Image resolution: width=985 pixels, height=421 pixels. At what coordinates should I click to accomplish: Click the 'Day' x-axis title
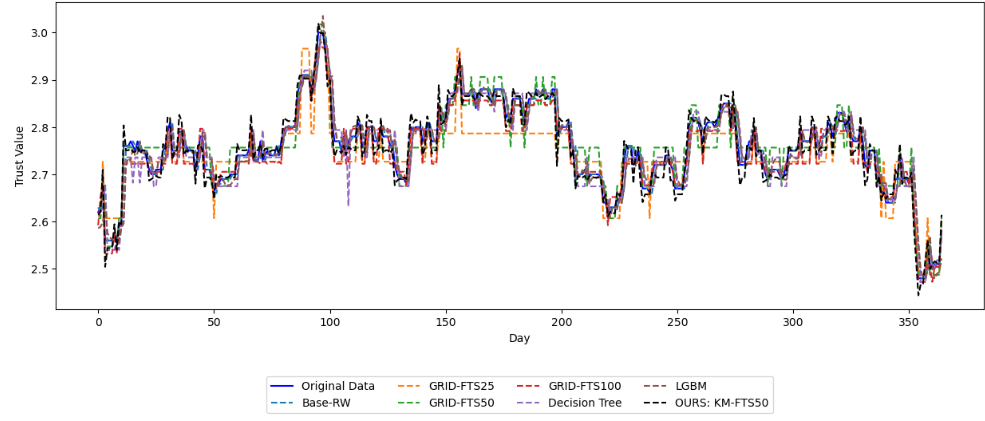[519, 340]
